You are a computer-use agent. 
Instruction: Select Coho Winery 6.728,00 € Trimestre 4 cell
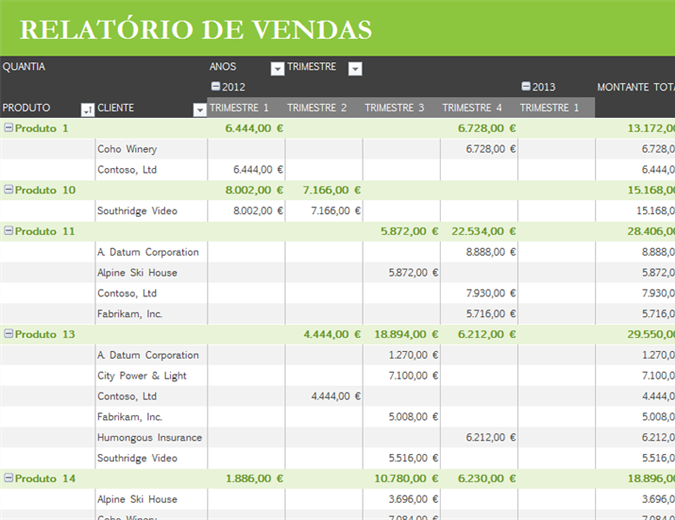[x=491, y=149]
